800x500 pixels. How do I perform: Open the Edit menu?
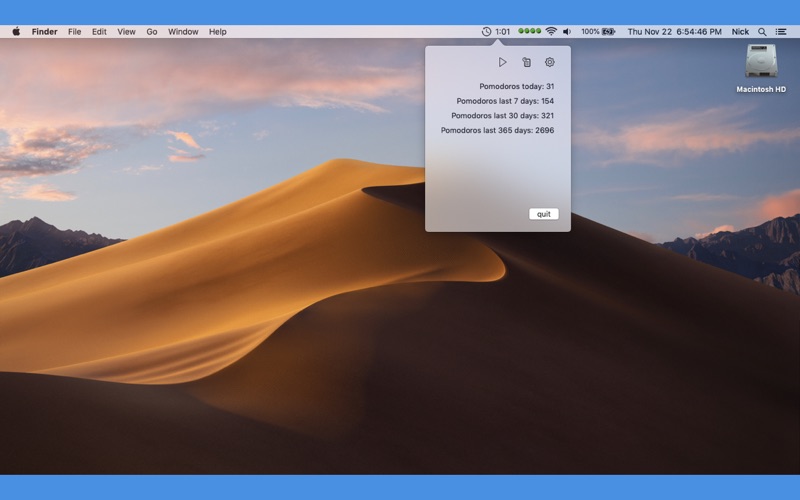pos(99,32)
